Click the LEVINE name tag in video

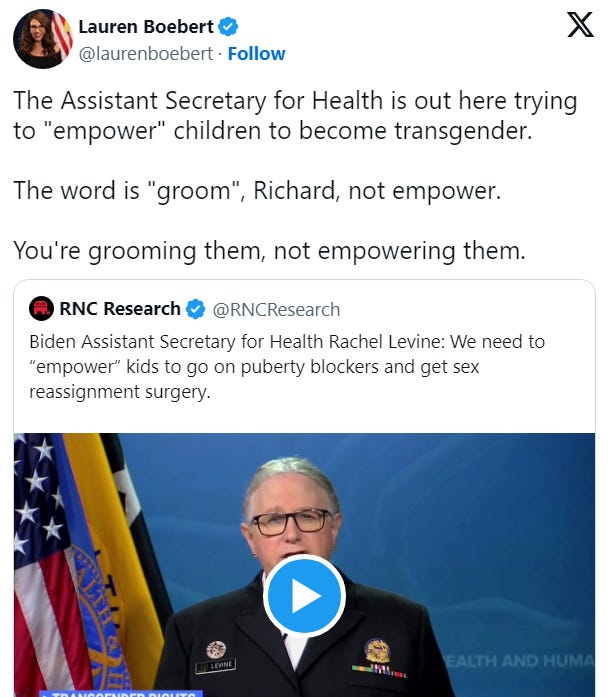pos(216,665)
